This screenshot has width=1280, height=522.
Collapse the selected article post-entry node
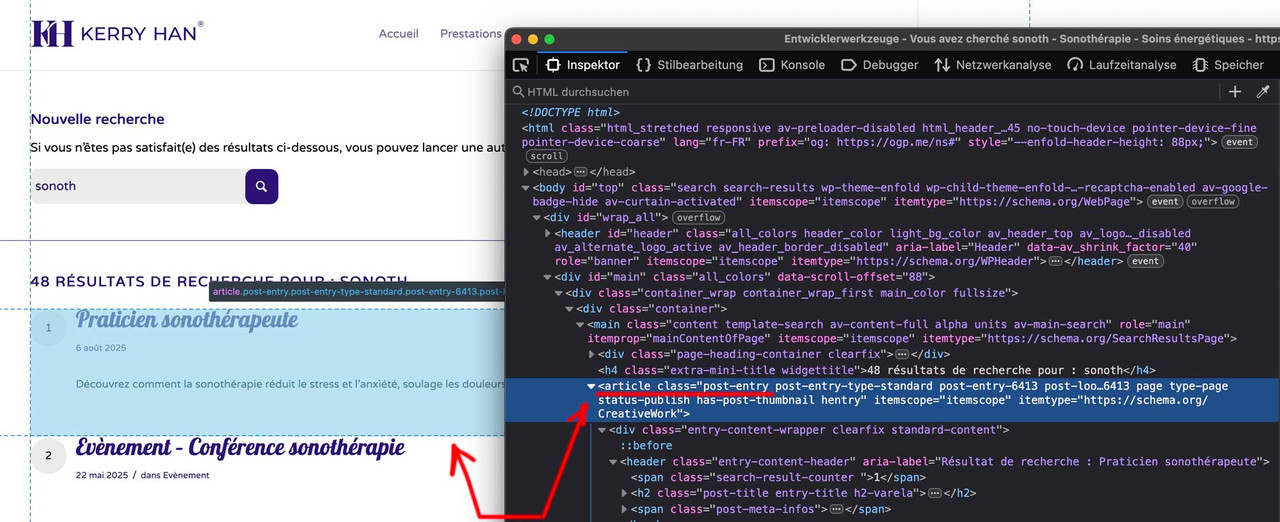[592, 386]
